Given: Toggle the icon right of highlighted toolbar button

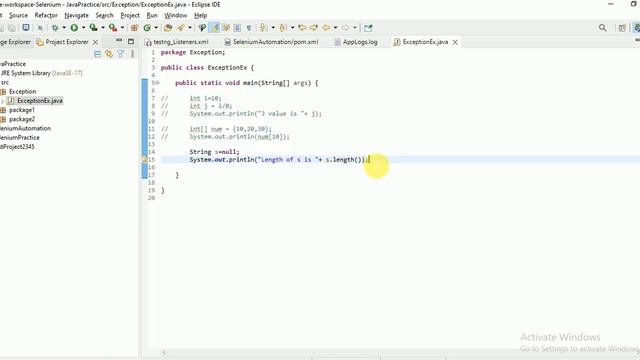Looking at the screenshot, I should 226,28.
